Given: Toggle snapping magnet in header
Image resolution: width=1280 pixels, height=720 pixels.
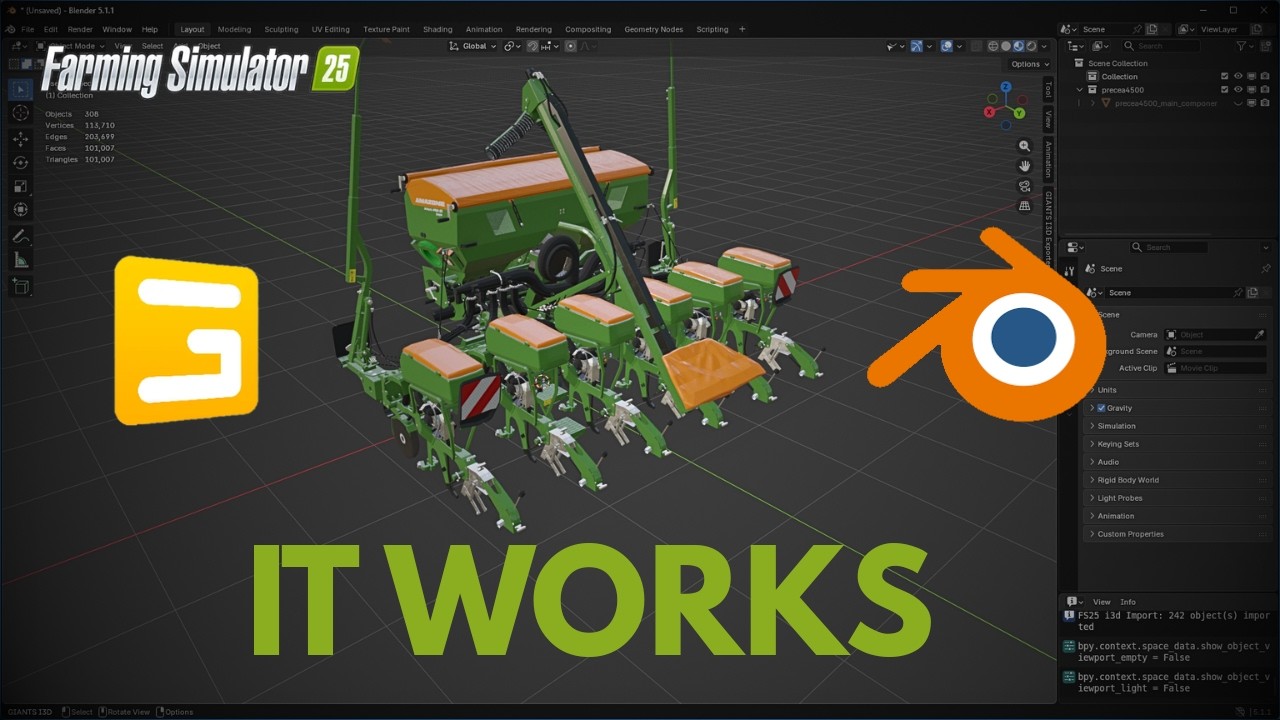Looking at the screenshot, I should click(534, 46).
